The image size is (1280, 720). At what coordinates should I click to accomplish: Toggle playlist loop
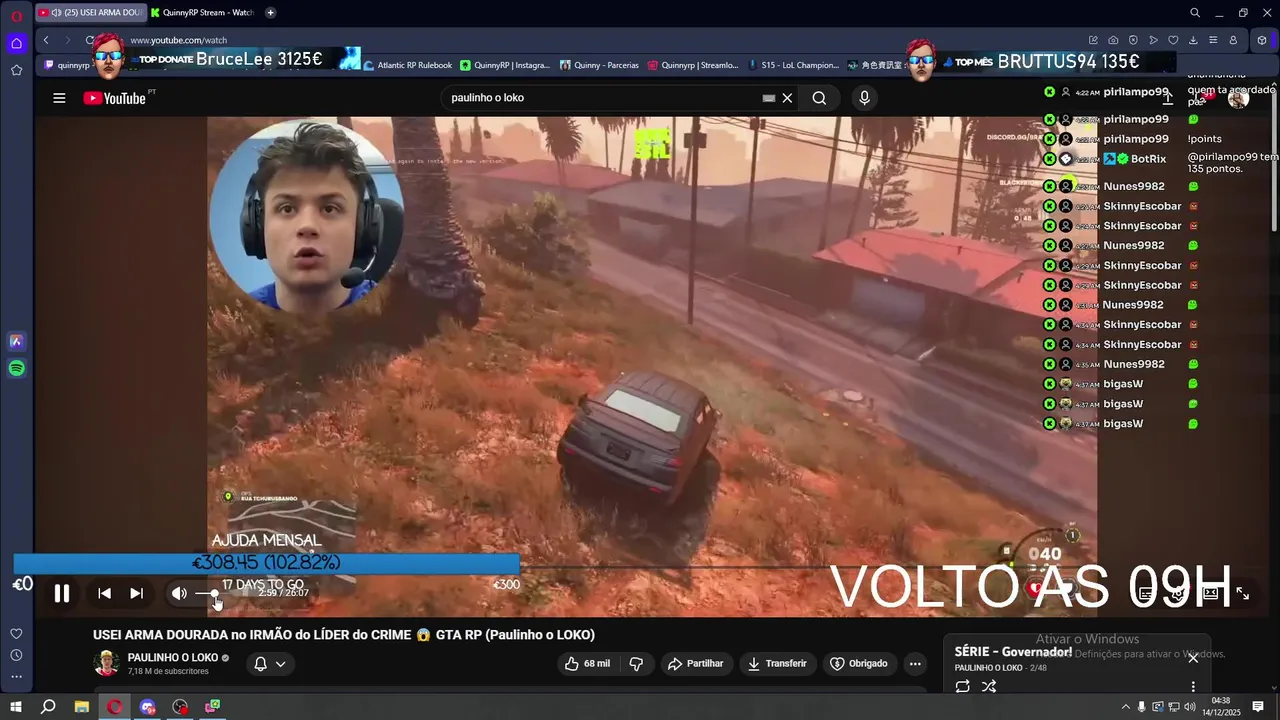coord(962,686)
